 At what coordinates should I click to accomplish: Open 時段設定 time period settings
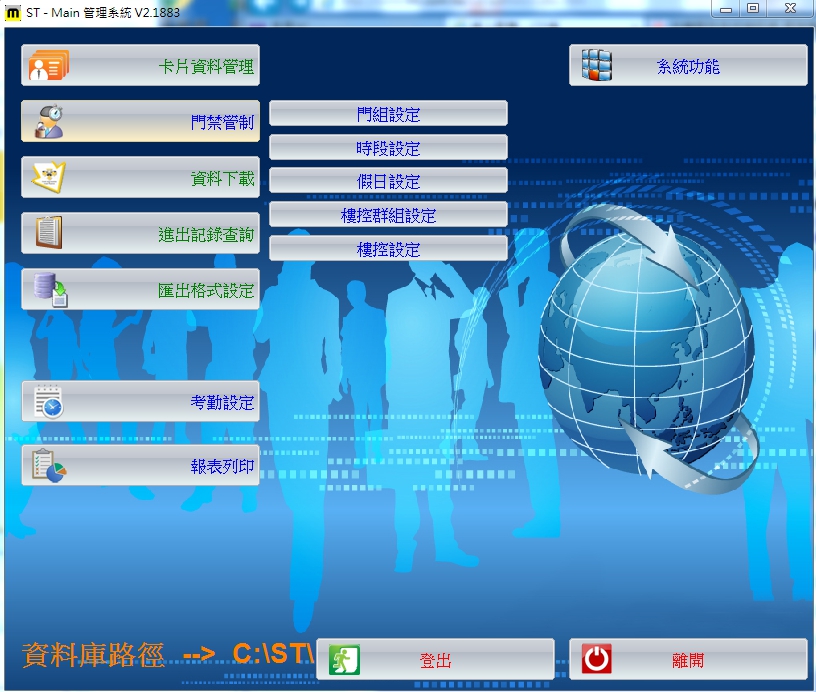388,148
